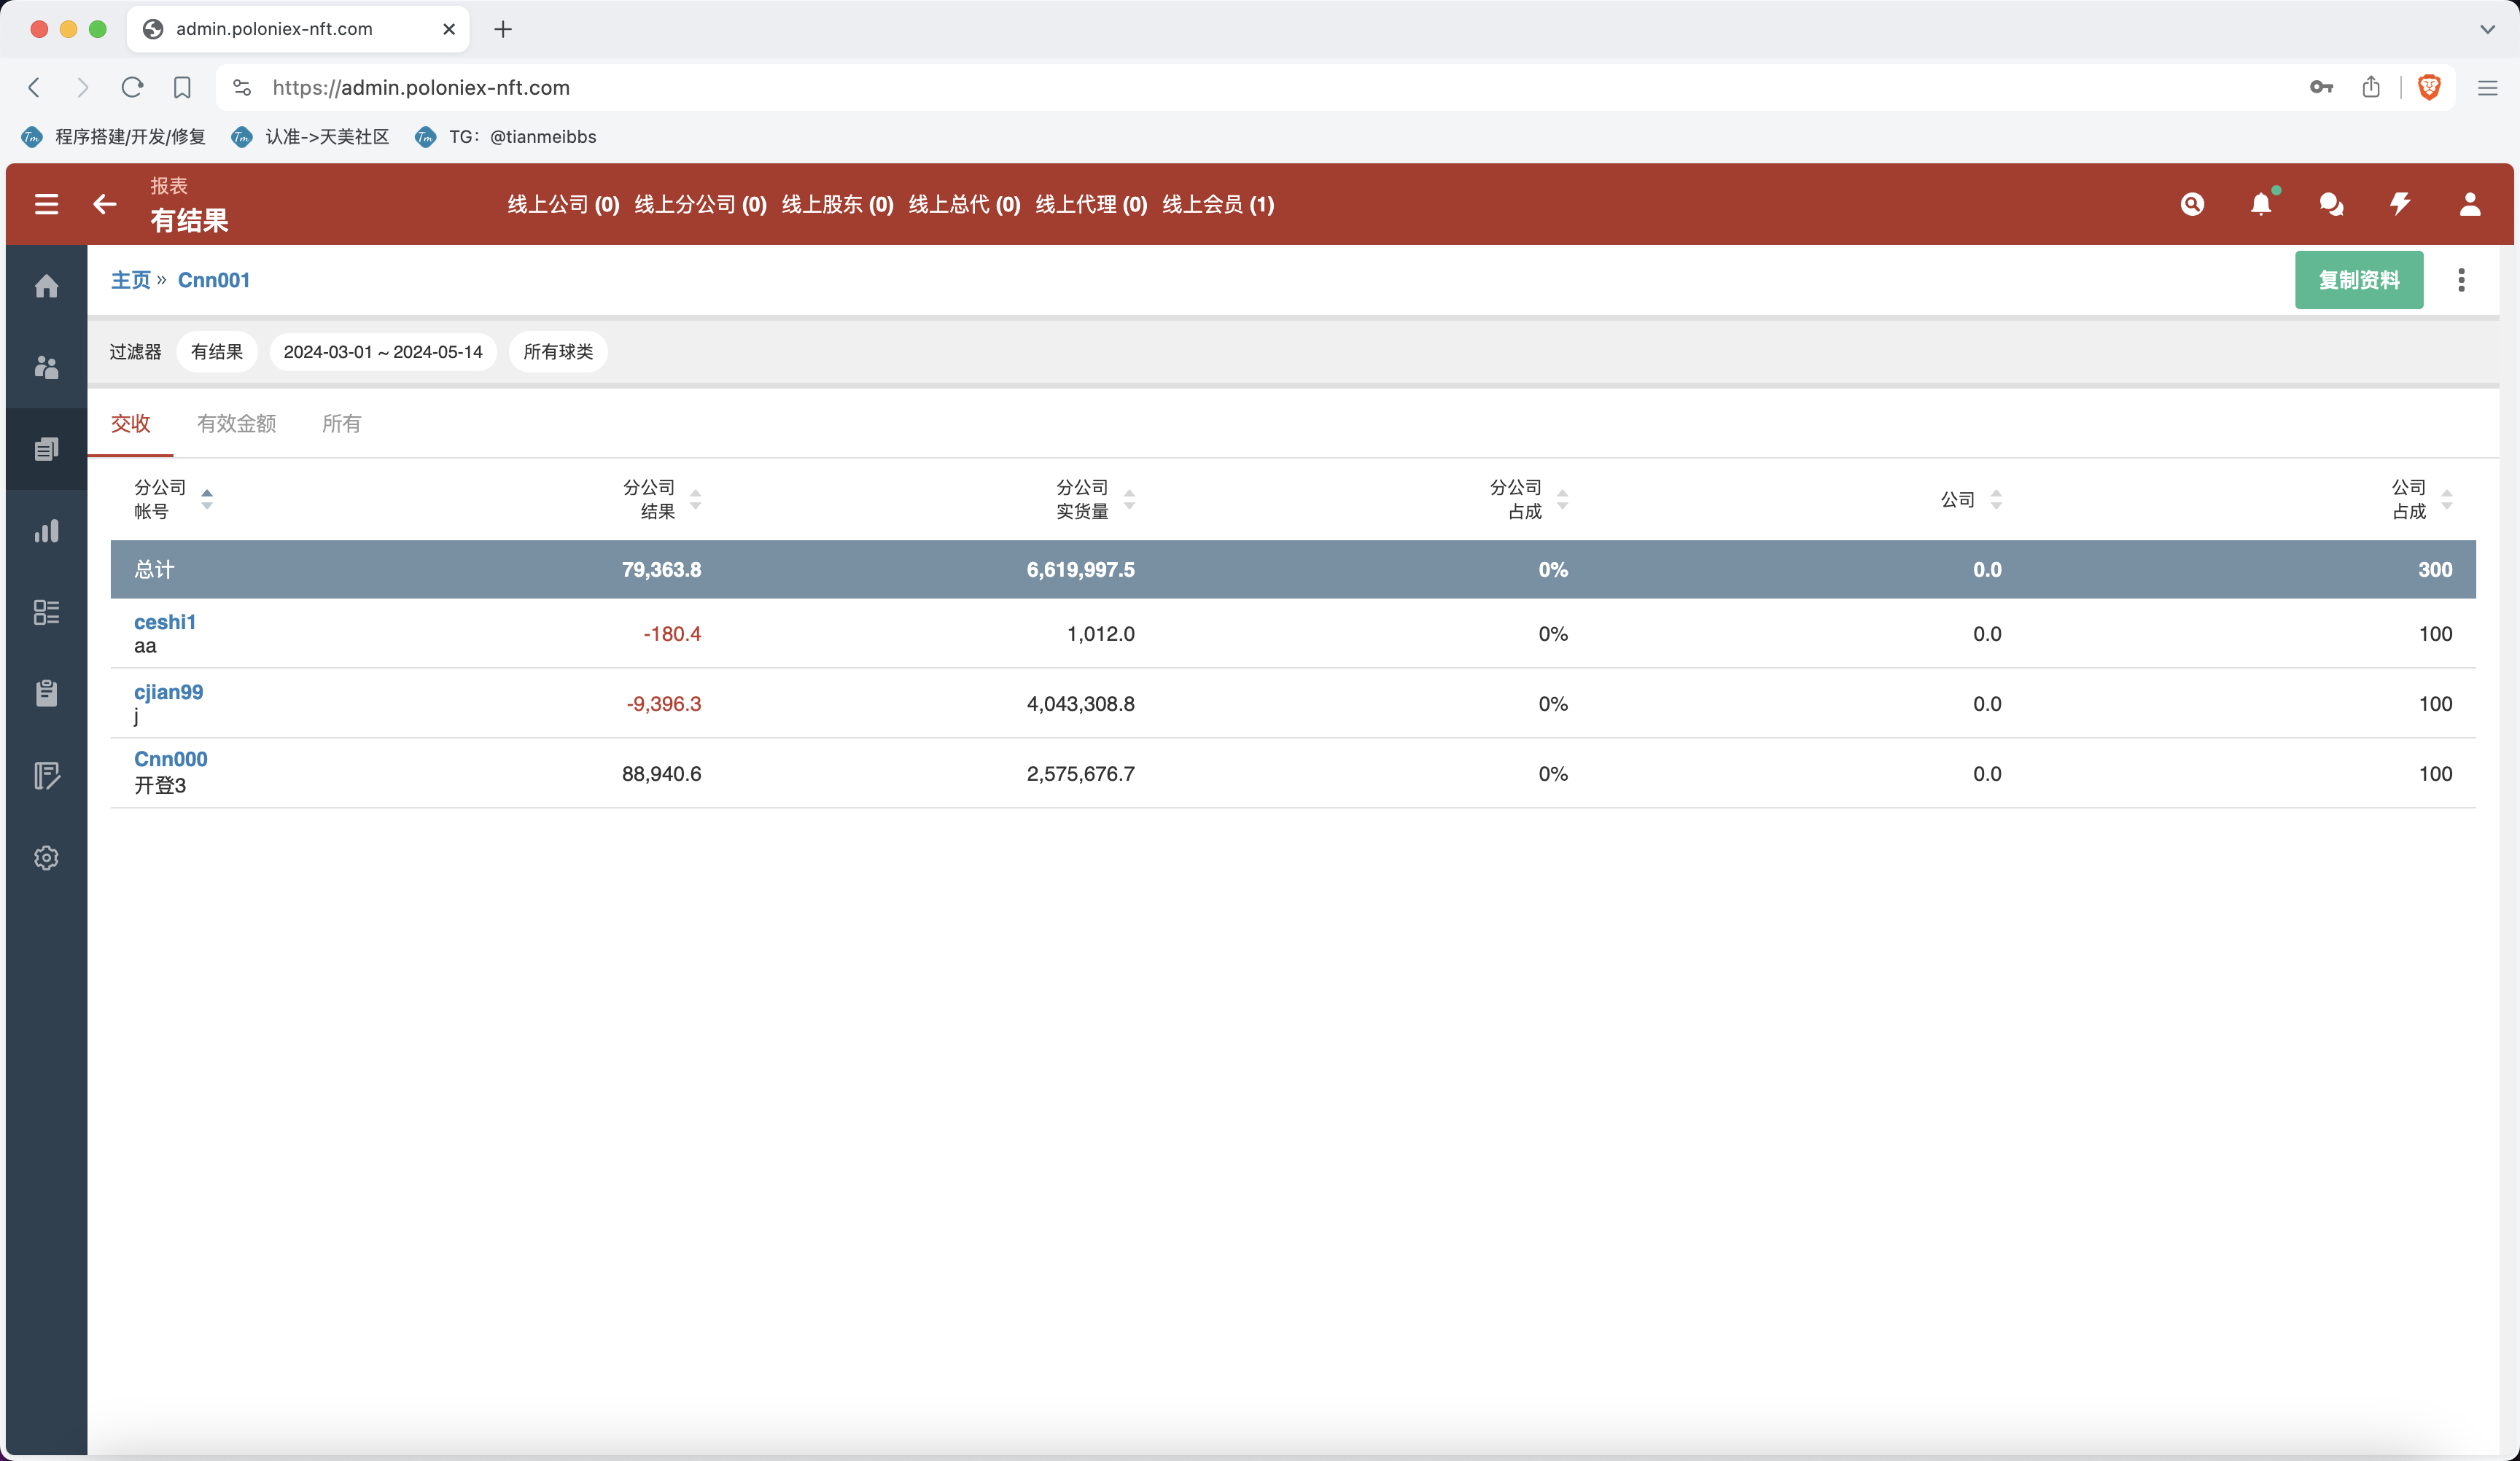The image size is (2520, 1461).
Task: Open the members group sidebar icon
Action: pyautogui.click(x=46, y=367)
